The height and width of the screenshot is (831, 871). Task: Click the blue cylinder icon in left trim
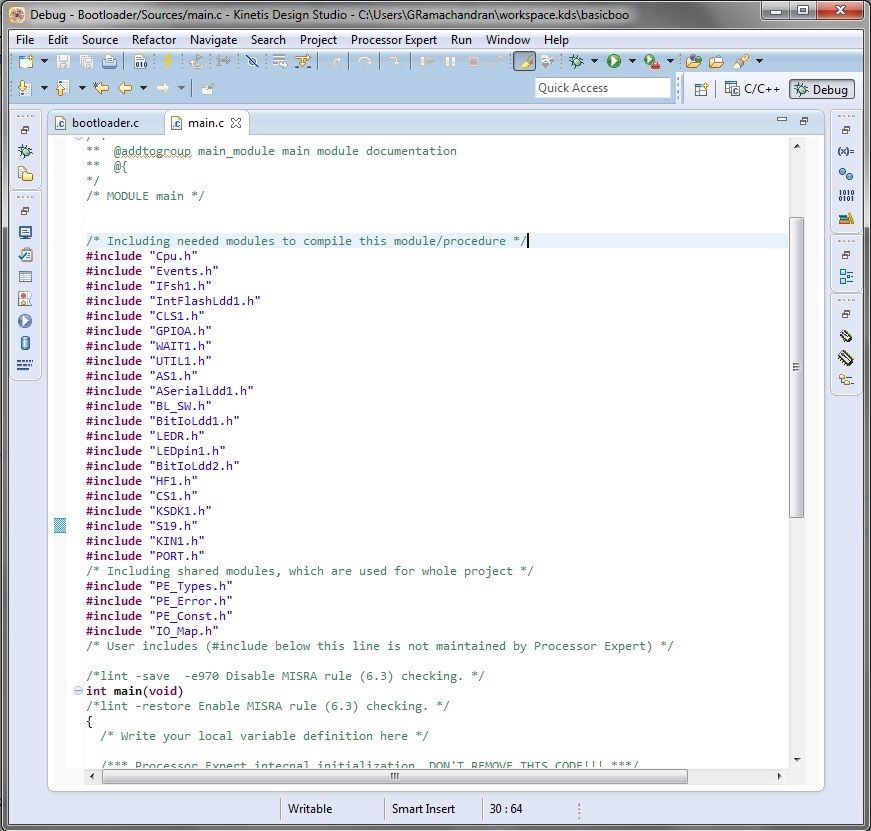[25, 343]
